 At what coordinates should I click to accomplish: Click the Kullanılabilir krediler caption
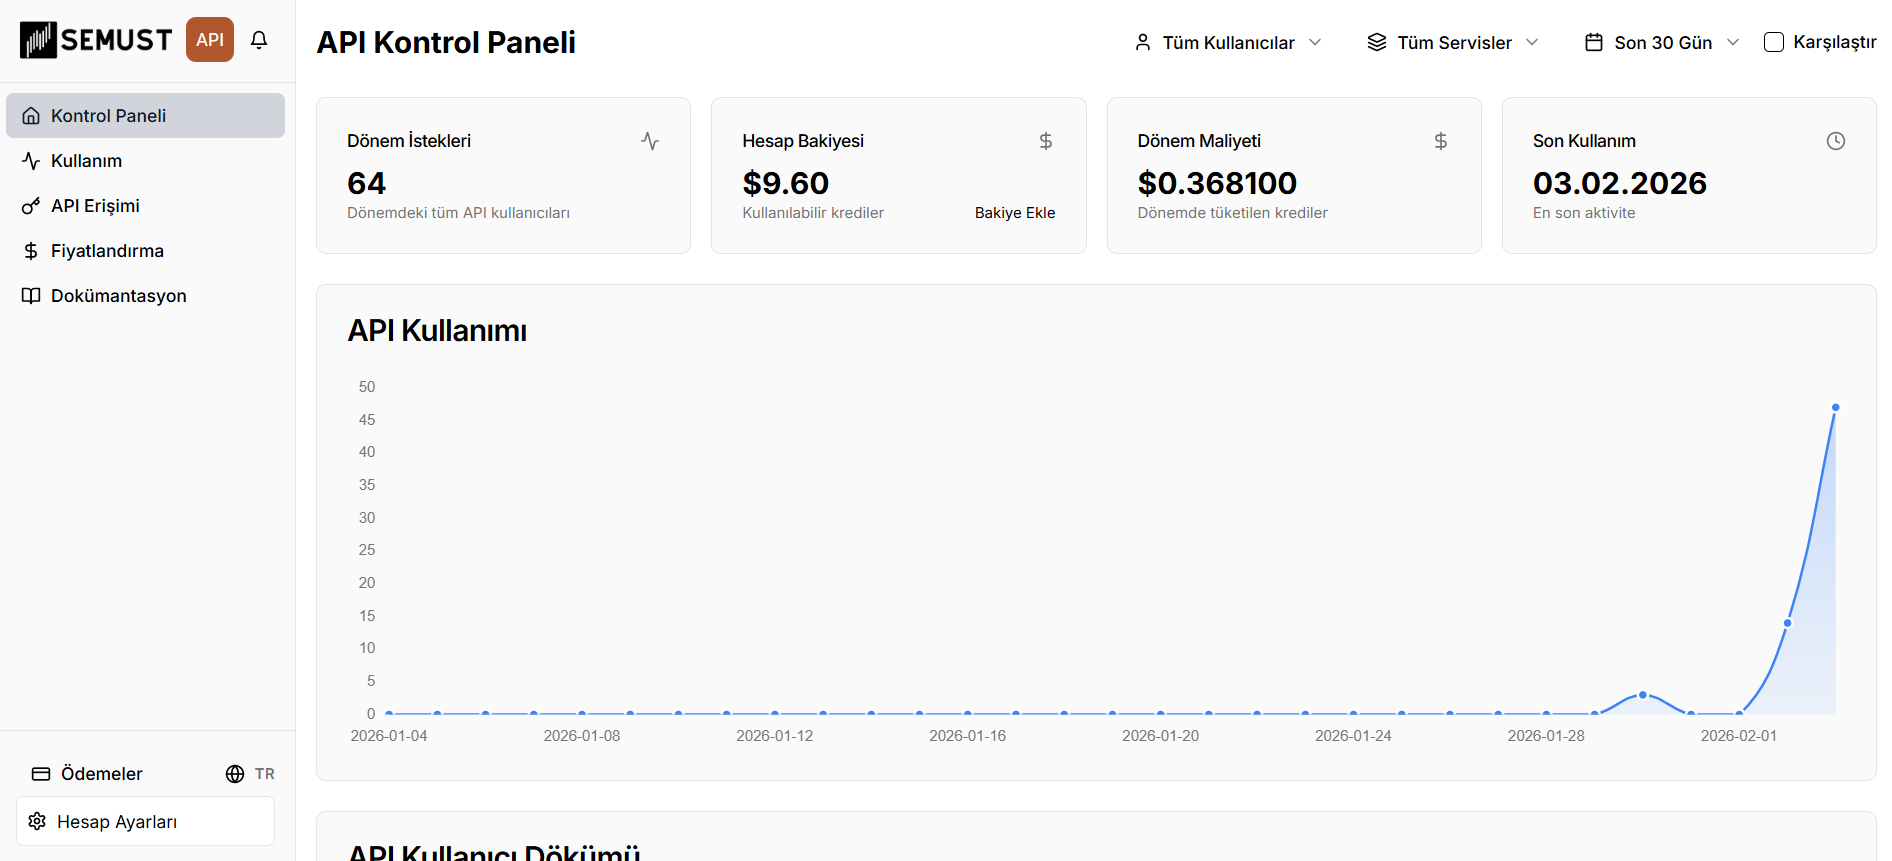pyautogui.click(x=813, y=213)
